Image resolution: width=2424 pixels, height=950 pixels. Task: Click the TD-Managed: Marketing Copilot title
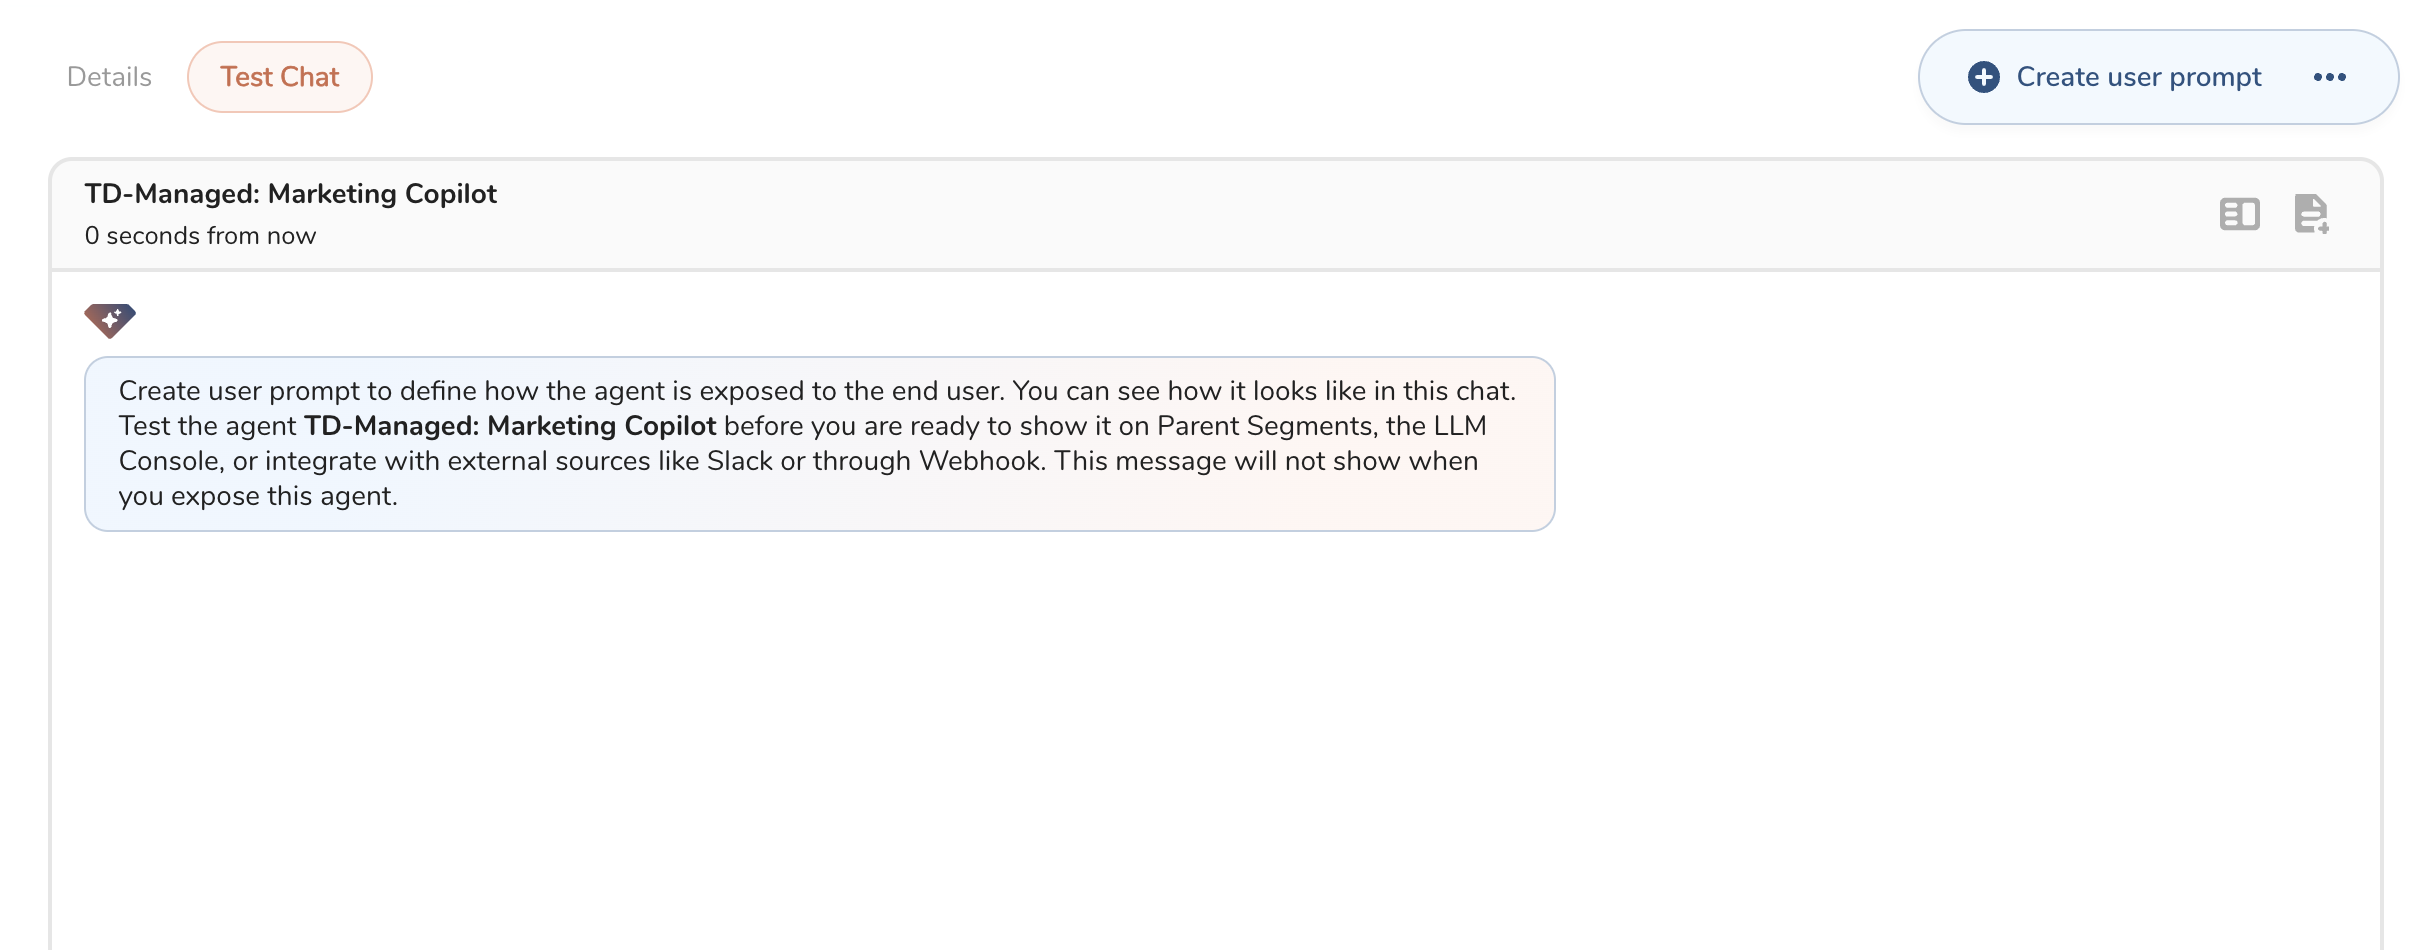coord(290,193)
